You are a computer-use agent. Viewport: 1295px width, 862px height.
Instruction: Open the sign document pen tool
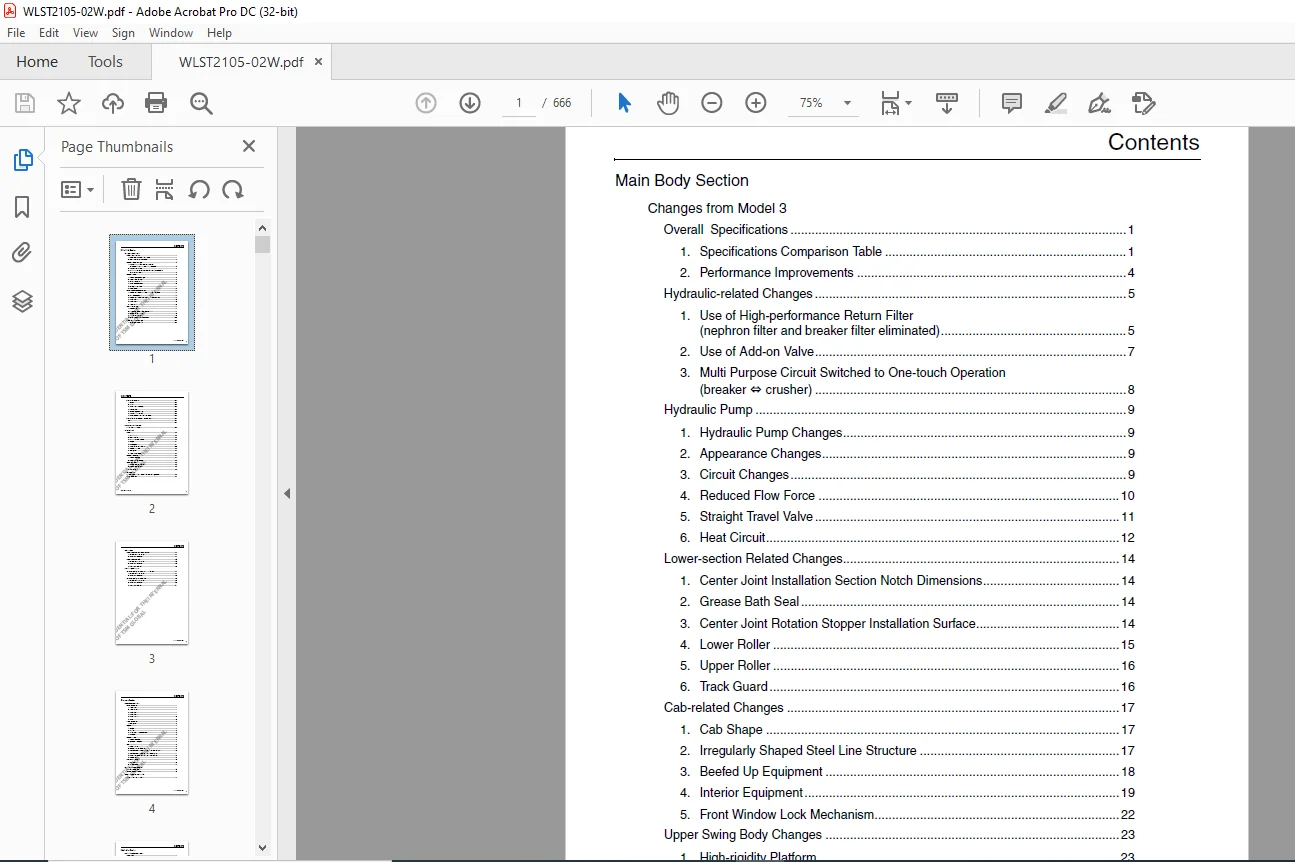(x=1099, y=103)
